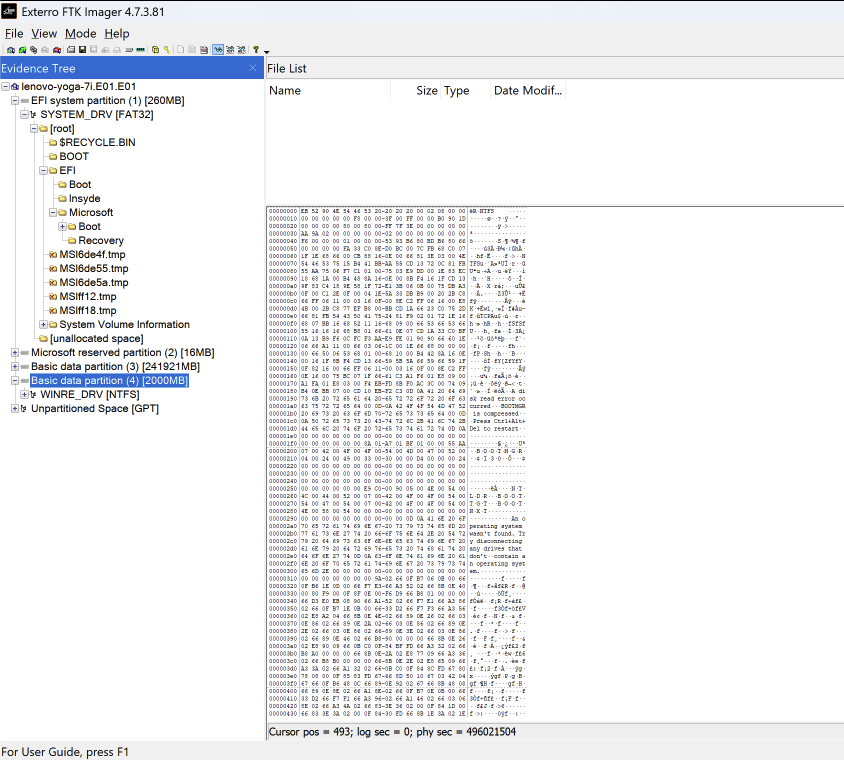Select the deleted file MSI6de55.tmp
The image size is (844, 760).
(94, 268)
